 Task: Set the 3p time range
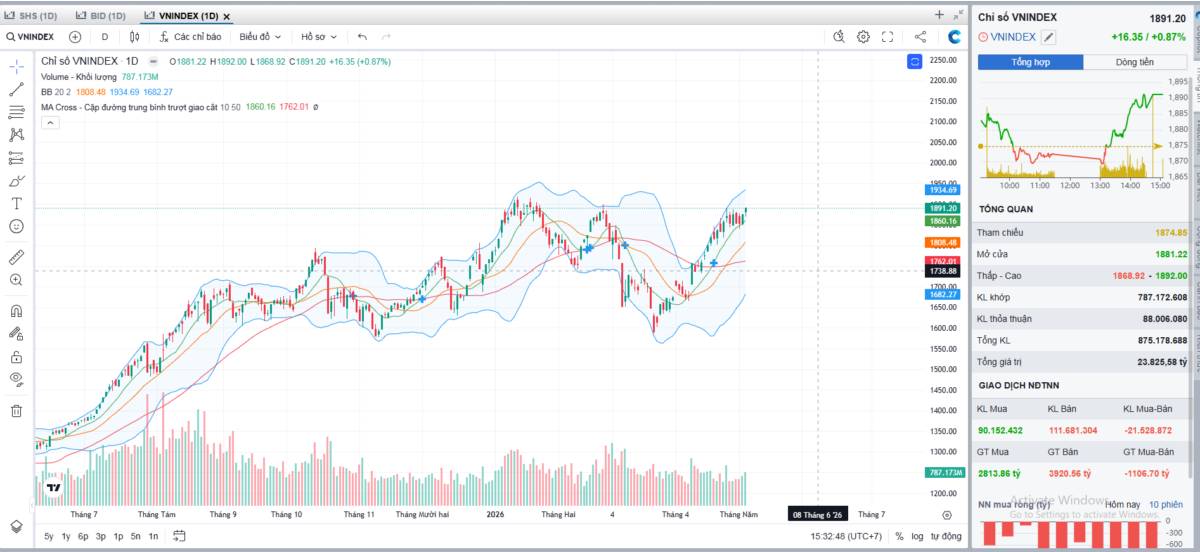(101, 537)
